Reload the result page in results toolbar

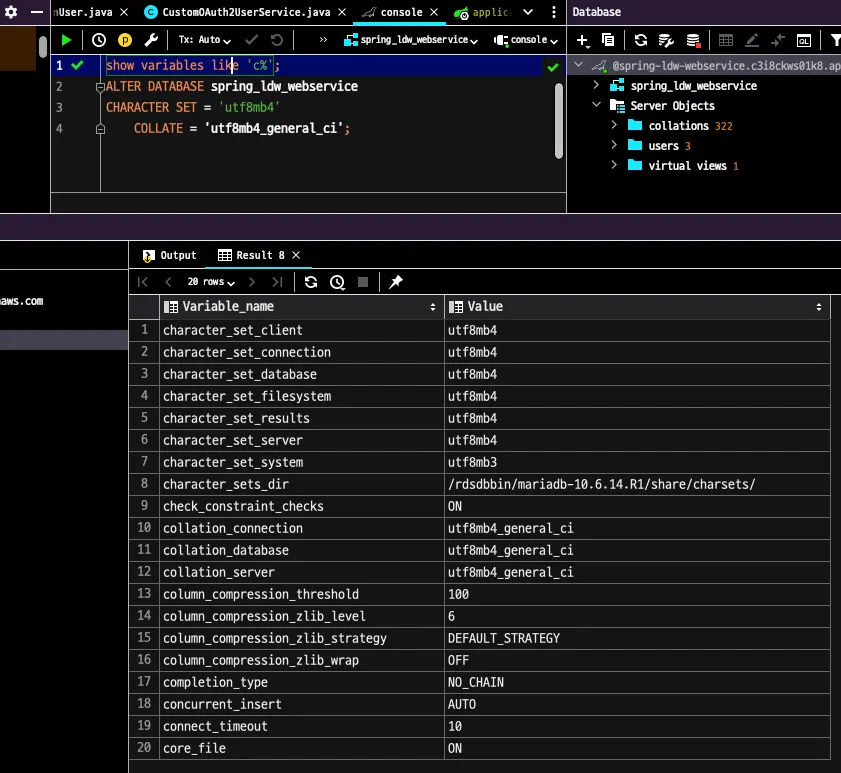tap(311, 282)
